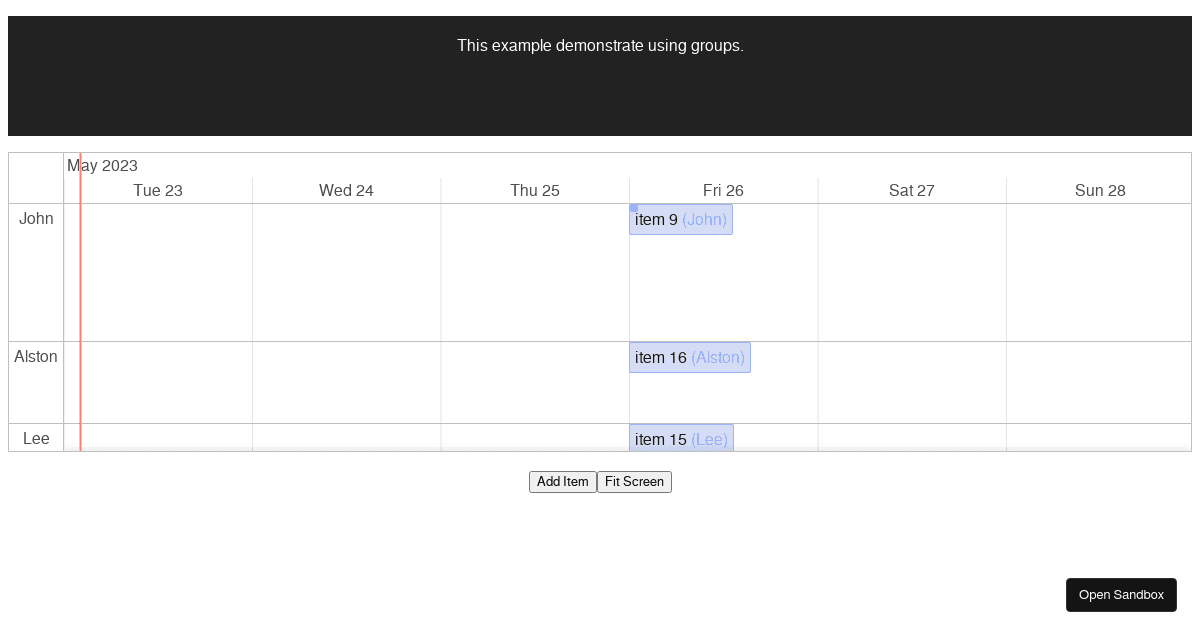Select the Sat 27 column header
The height and width of the screenshot is (630, 1200).
coord(911,190)
